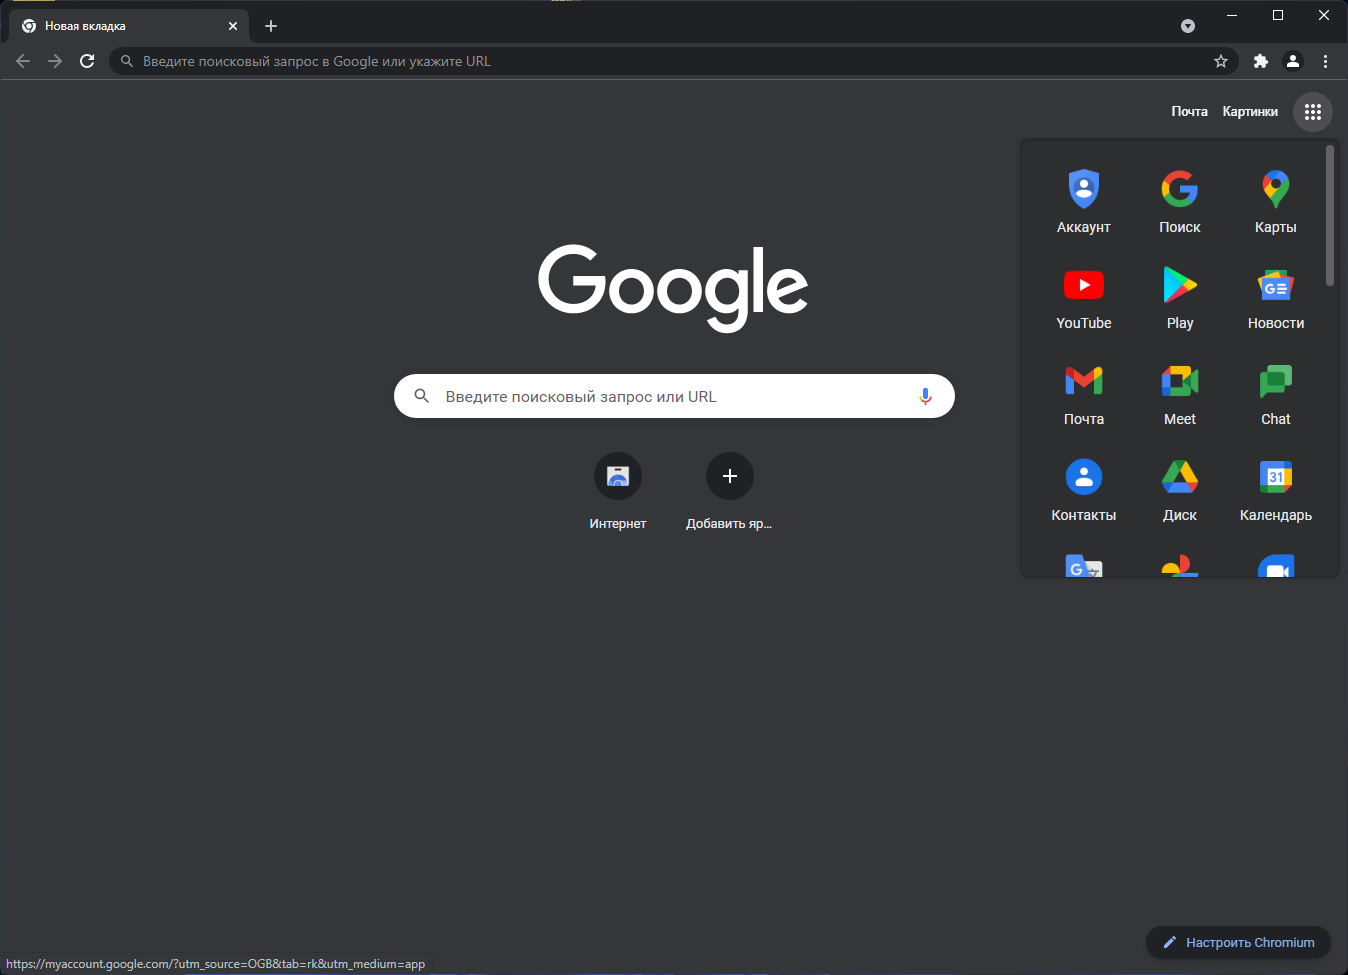This screenshot has height=975, width=1348.
Task: Open the browser profile avatar
Action: 1293,61
